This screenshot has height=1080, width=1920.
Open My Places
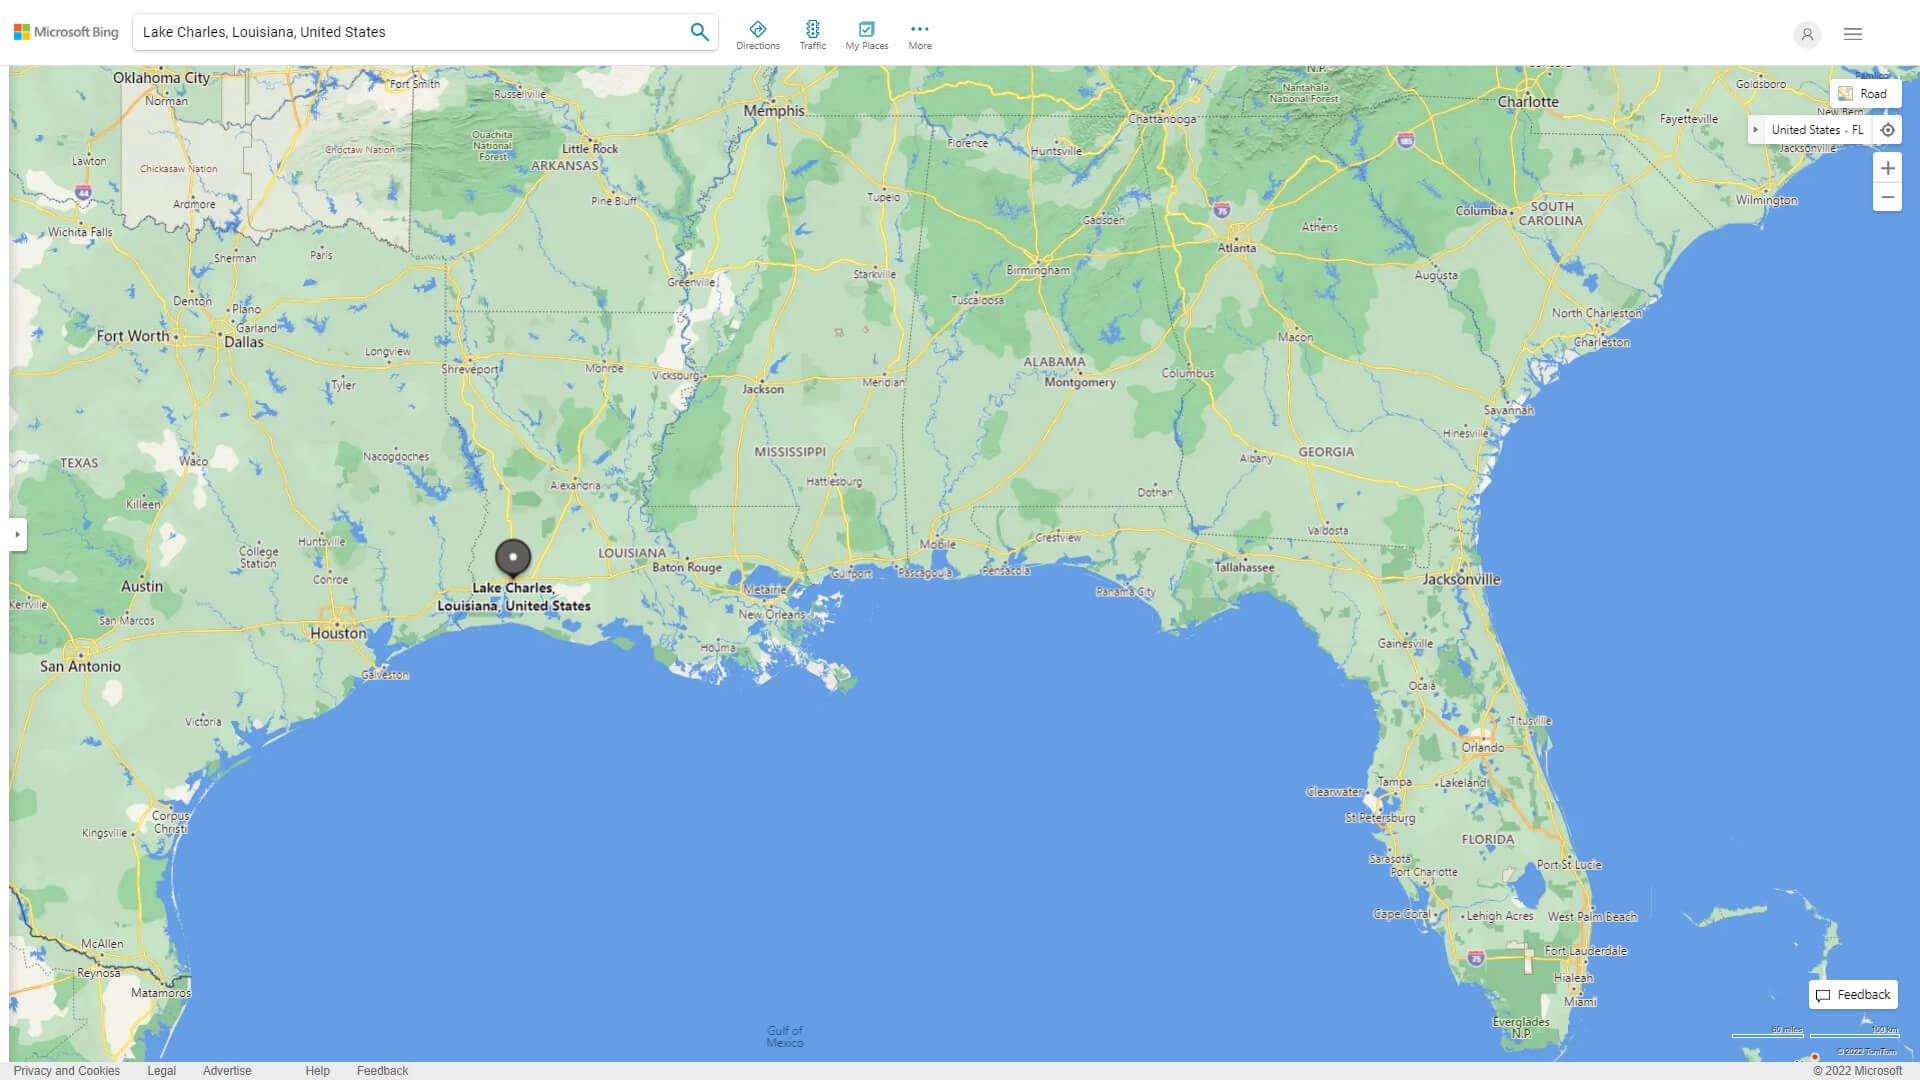(866, 35)
